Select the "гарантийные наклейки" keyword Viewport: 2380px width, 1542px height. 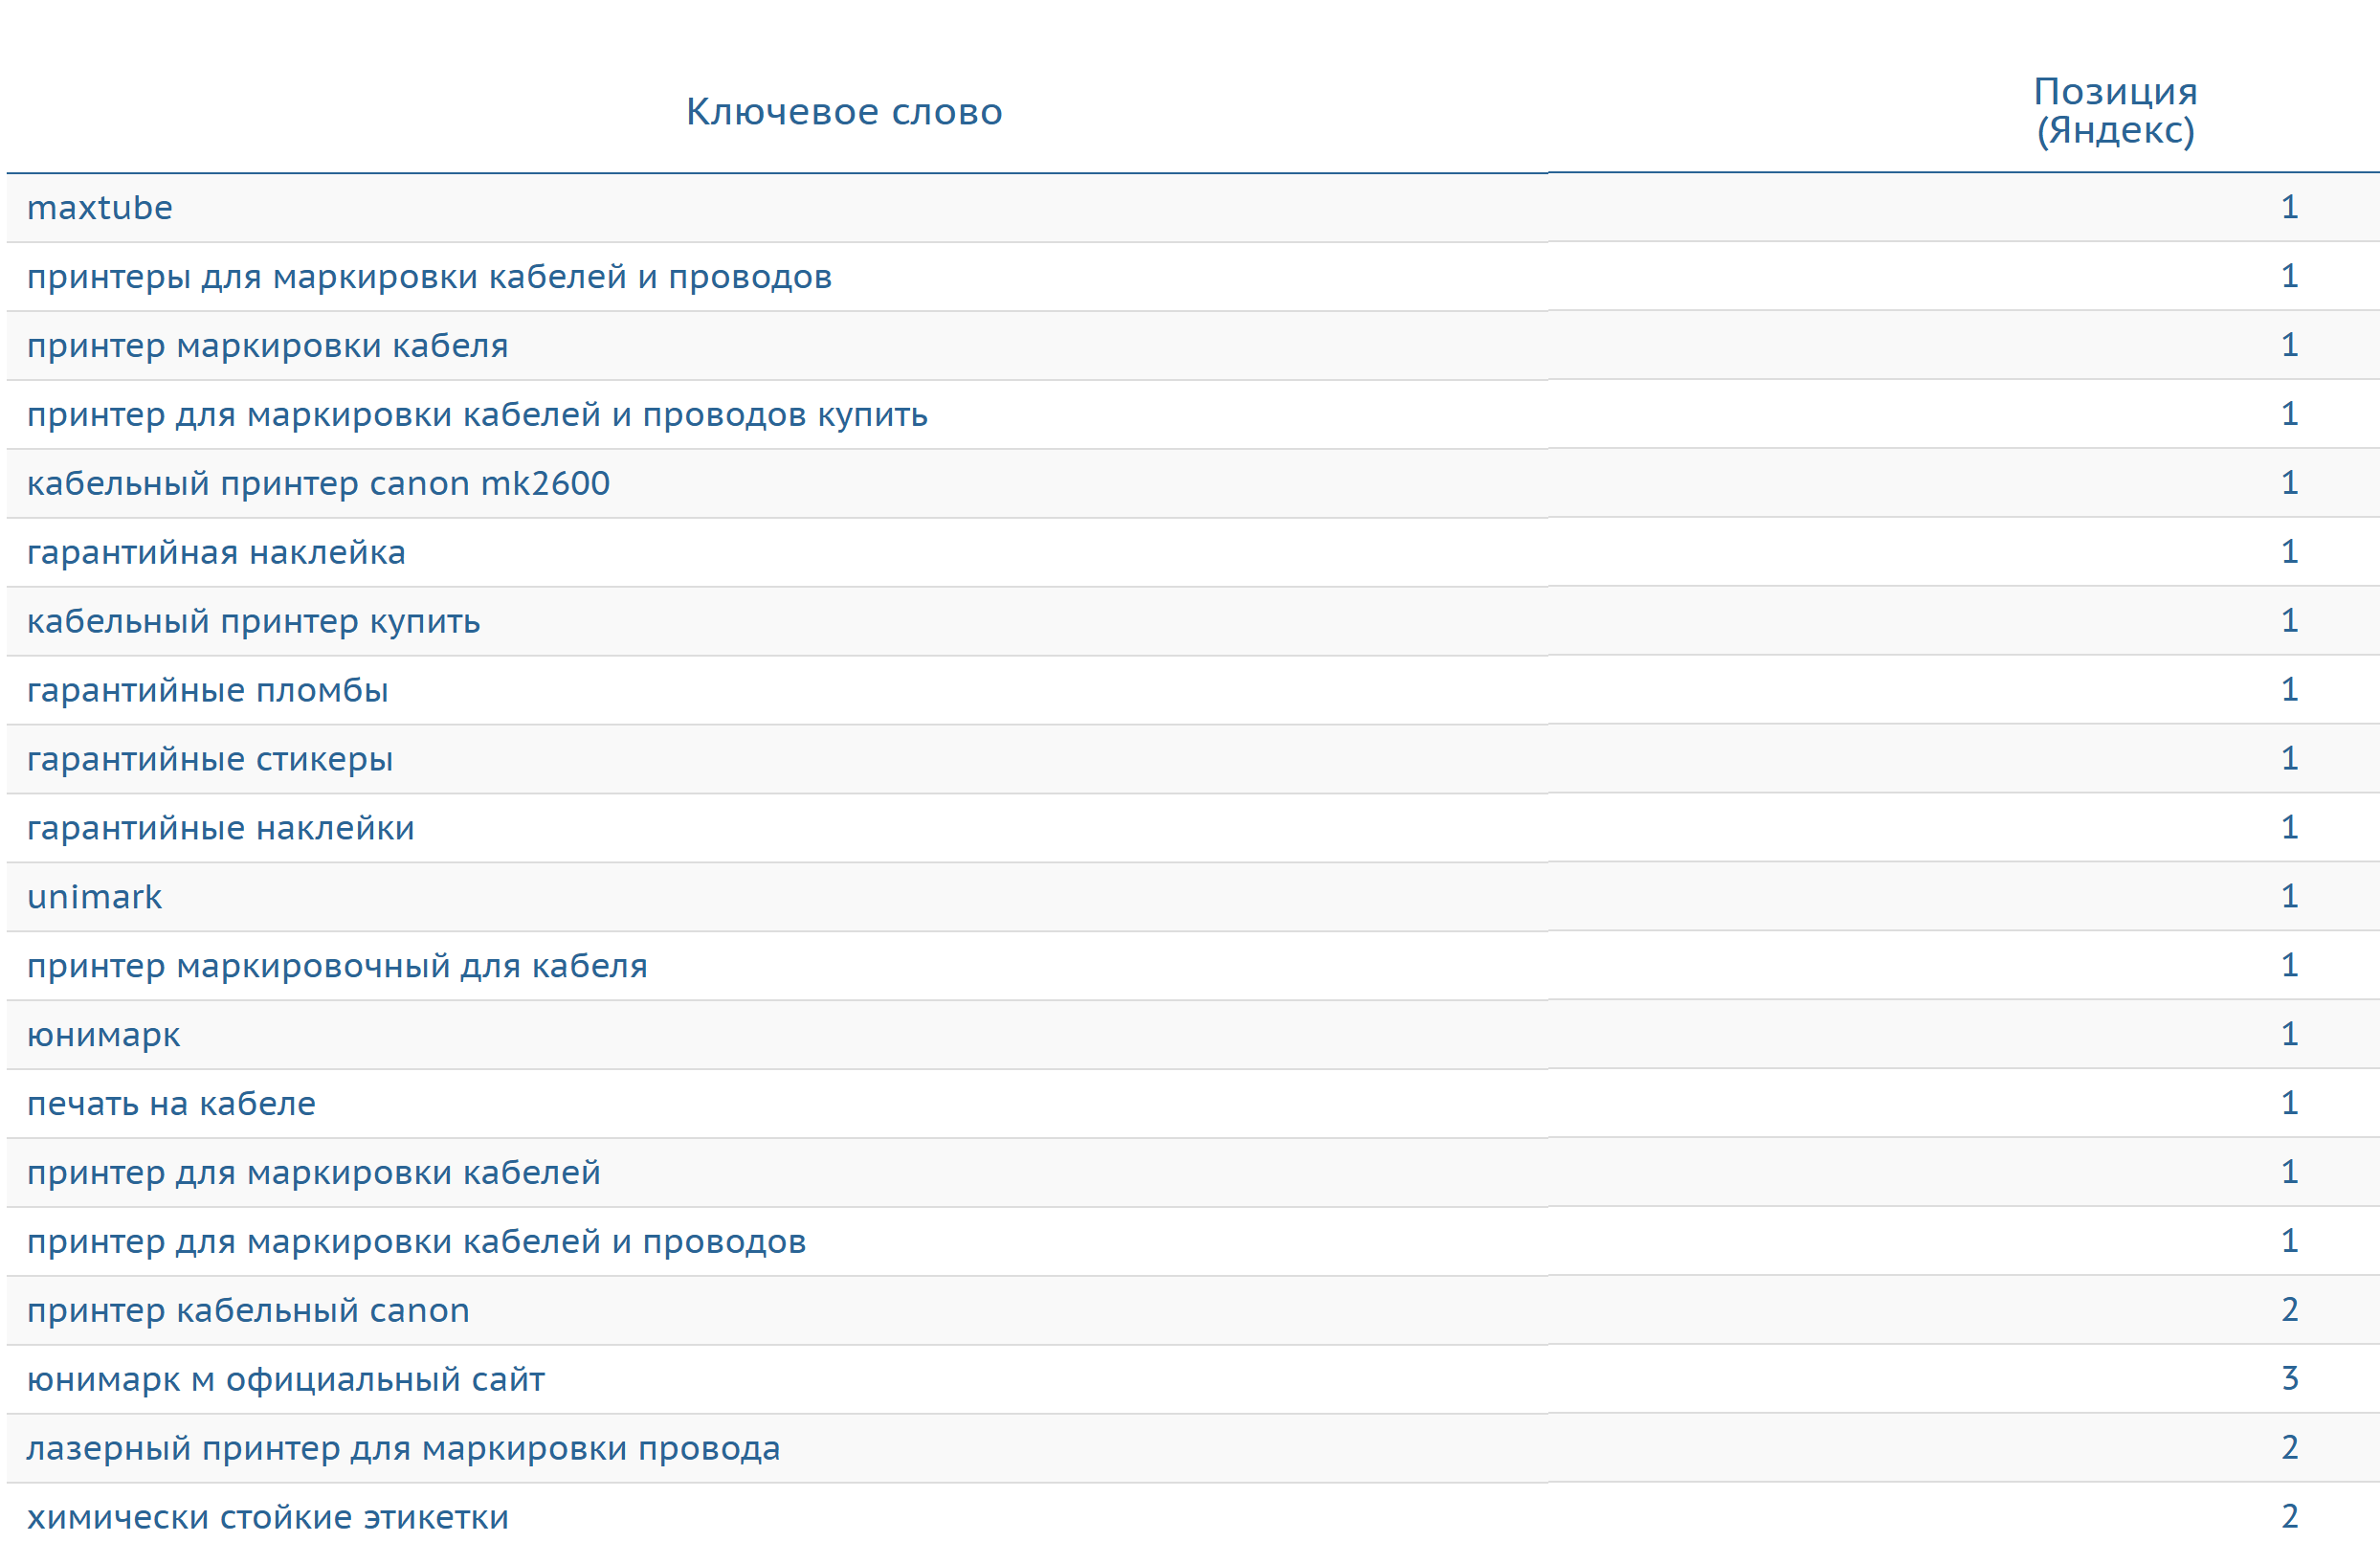pos(220,829)
